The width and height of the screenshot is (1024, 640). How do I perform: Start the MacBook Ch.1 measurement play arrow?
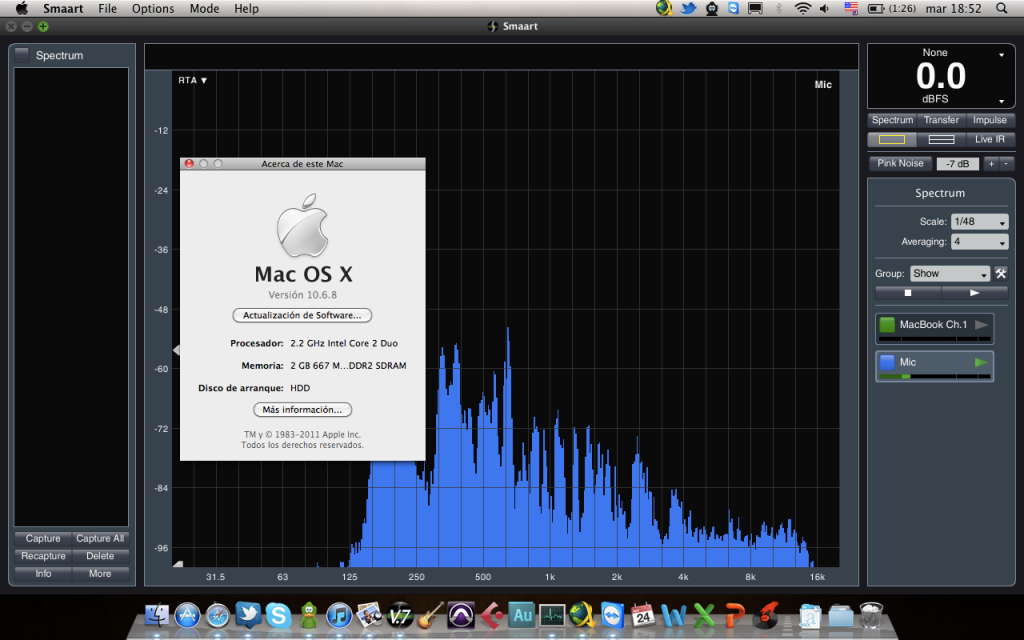(x=981, y=325)
